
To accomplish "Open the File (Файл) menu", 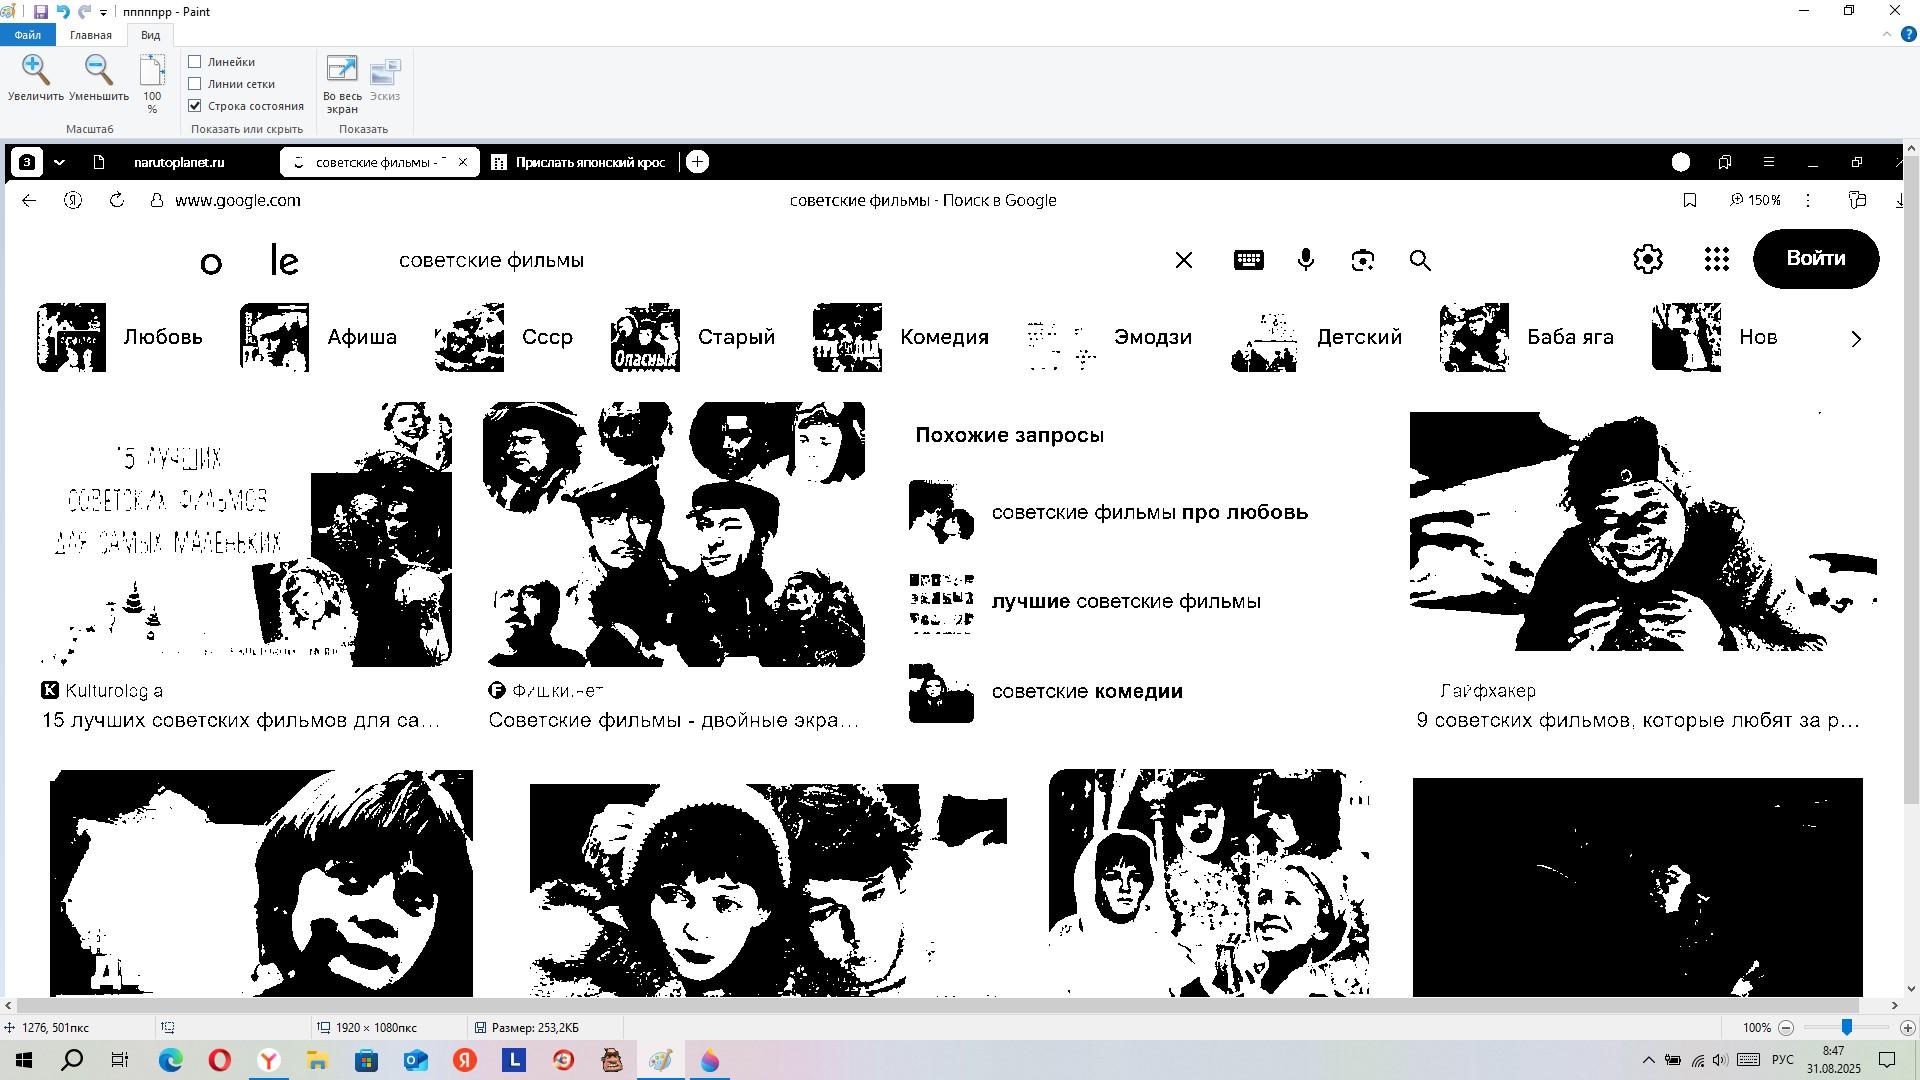I will point(27,35).
